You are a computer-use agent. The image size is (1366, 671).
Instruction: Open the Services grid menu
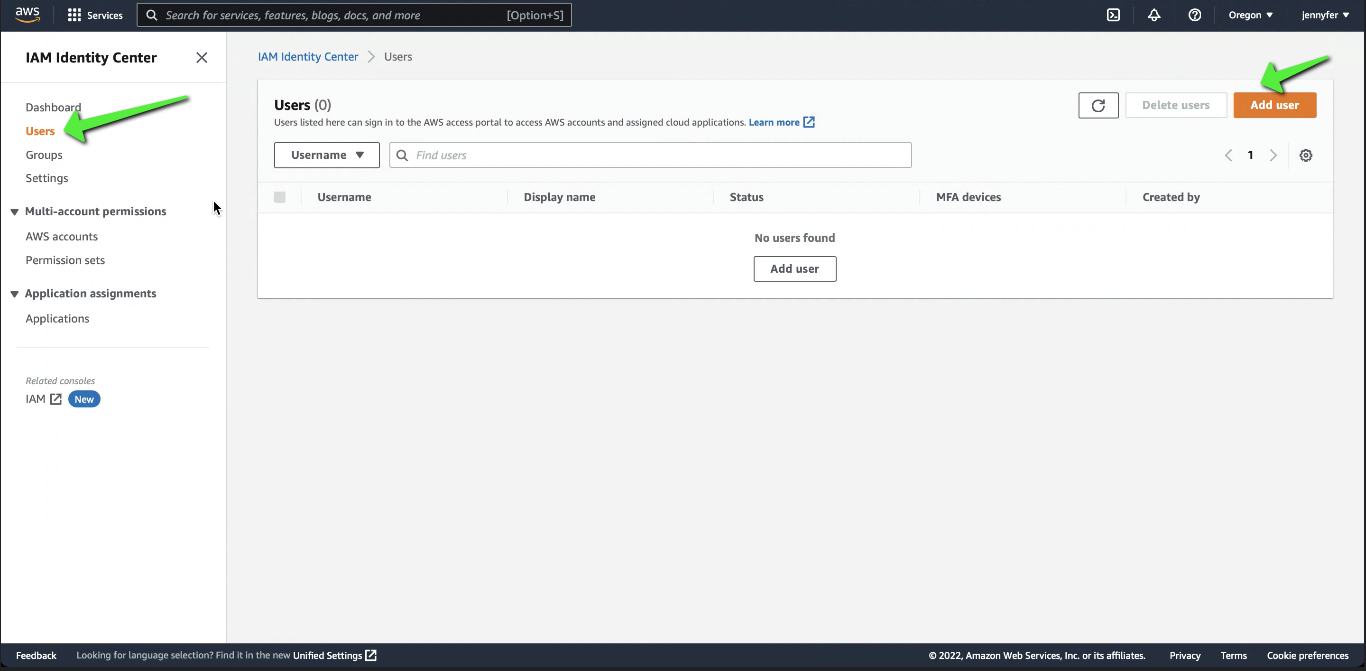(95, 15)
